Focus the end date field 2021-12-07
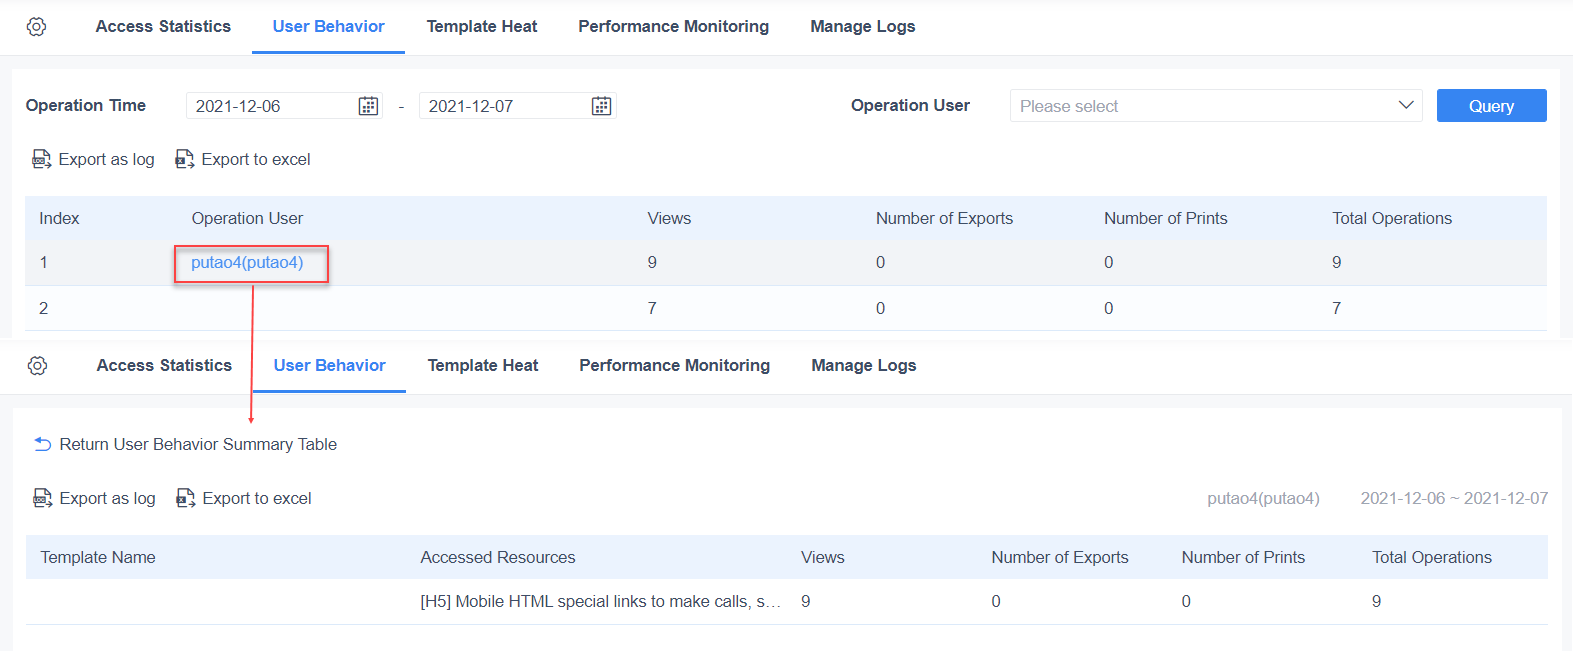Image resolution: width=1573 pixels, height=651 pixels. pyautogui.click(x=517, y=106)
